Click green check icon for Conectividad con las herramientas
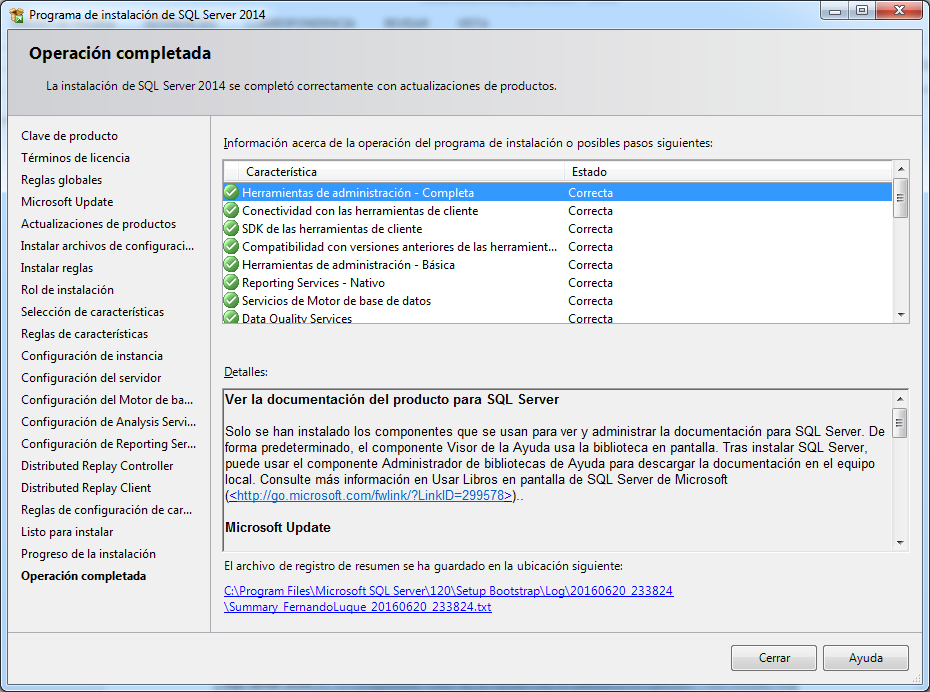 coord(231,211)
